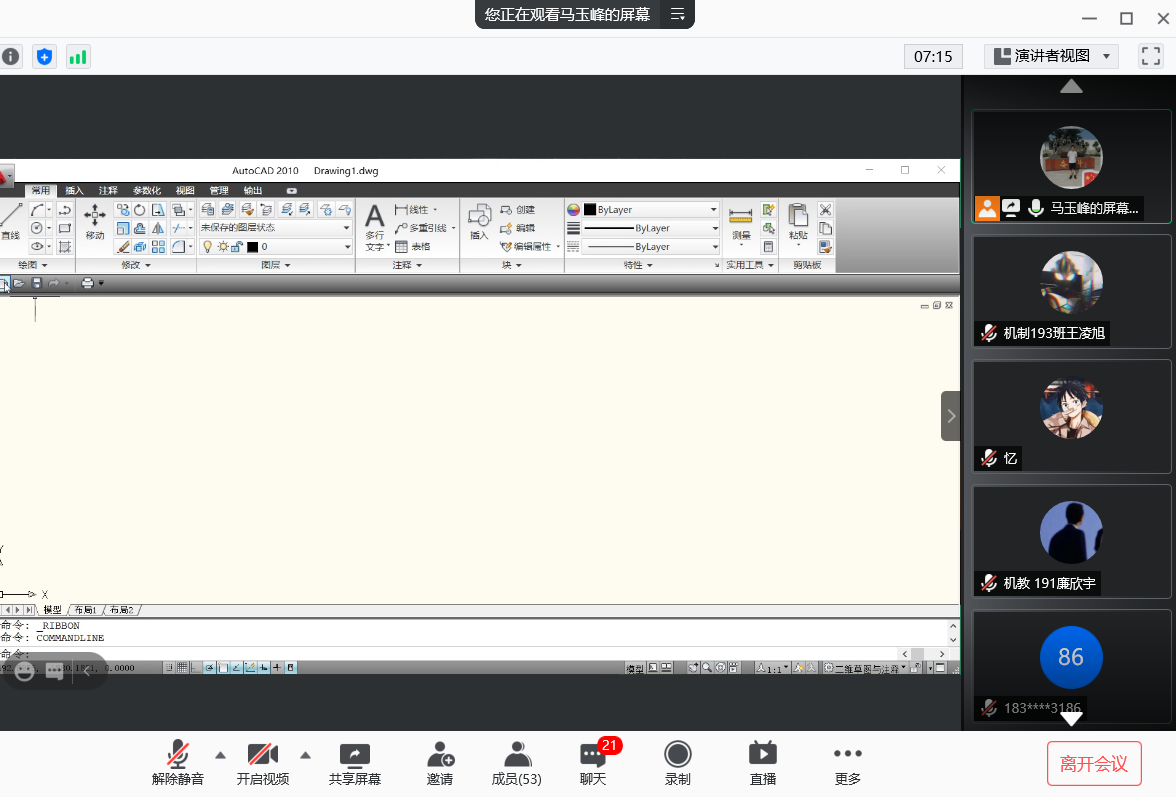Expand audio options arrow beside 解除静音
Screen dimensions: 1176x797
pos(221,755)
